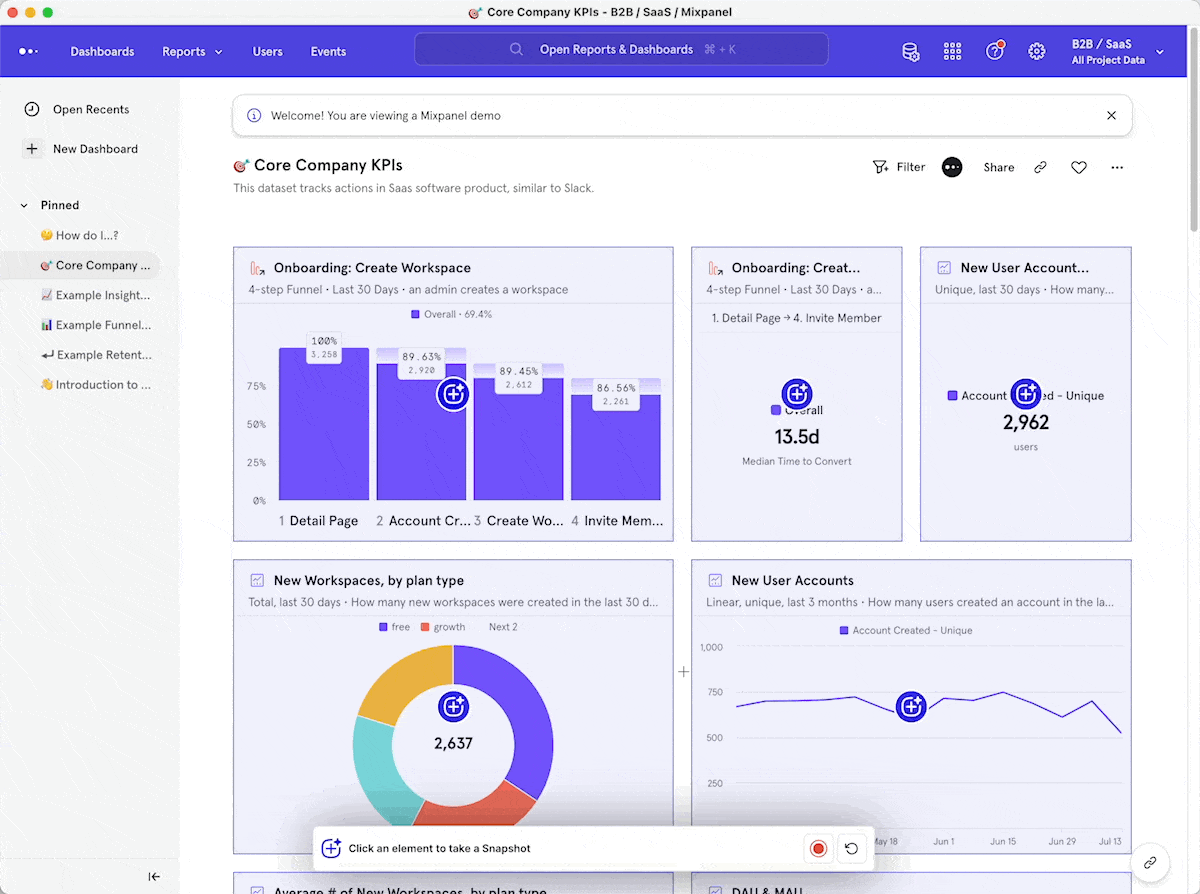Viewport: 1200px width, 894px height.
Task: Click the Detail Page bar in the funnel chart
Action: (324, 424)
